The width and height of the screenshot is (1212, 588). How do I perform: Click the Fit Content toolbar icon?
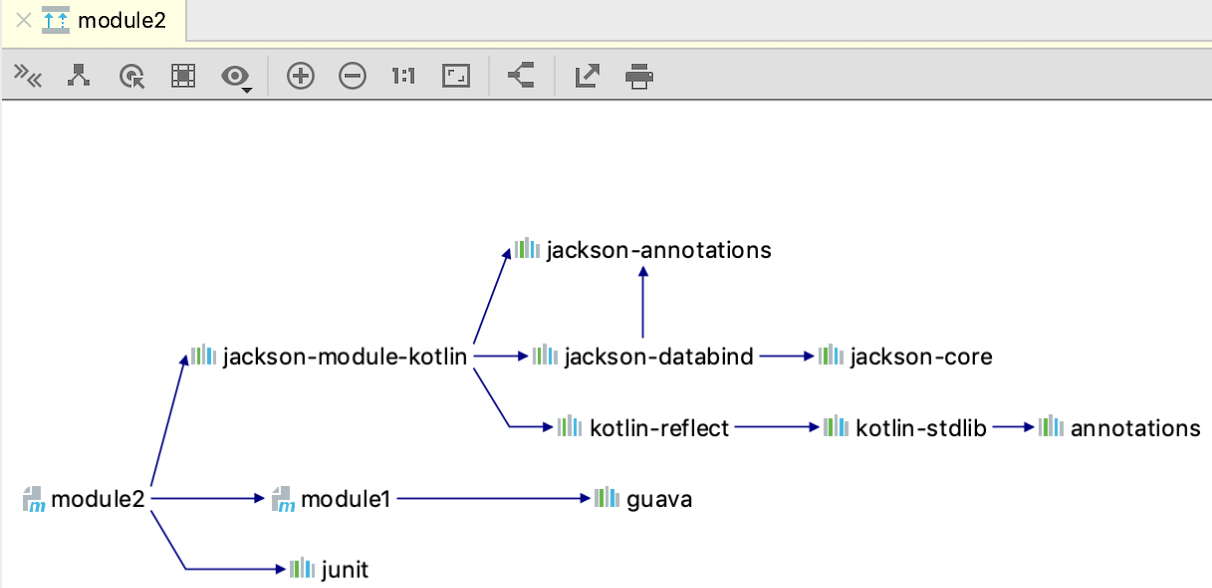click(456, 76)
